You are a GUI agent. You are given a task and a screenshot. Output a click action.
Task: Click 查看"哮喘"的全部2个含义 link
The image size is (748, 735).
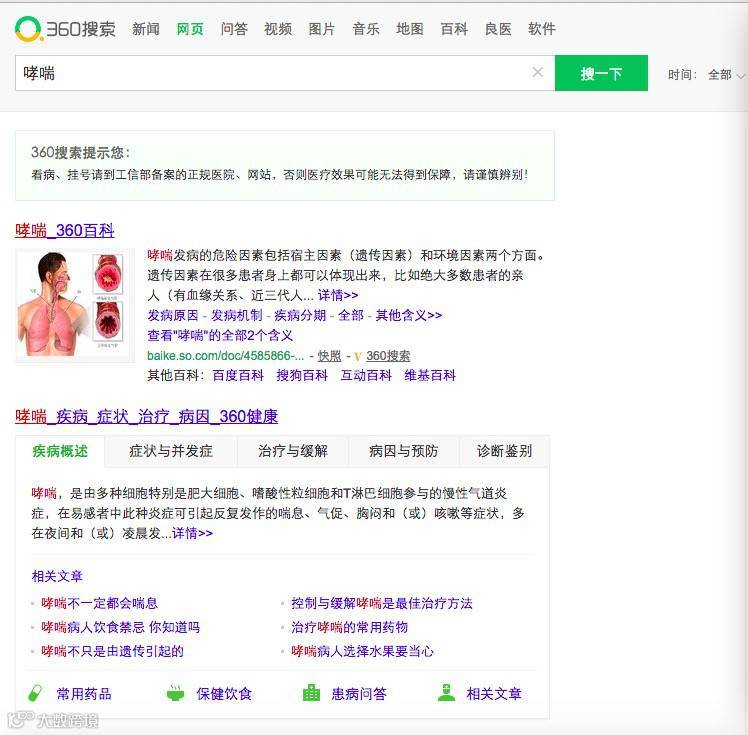tap(220, 335)
